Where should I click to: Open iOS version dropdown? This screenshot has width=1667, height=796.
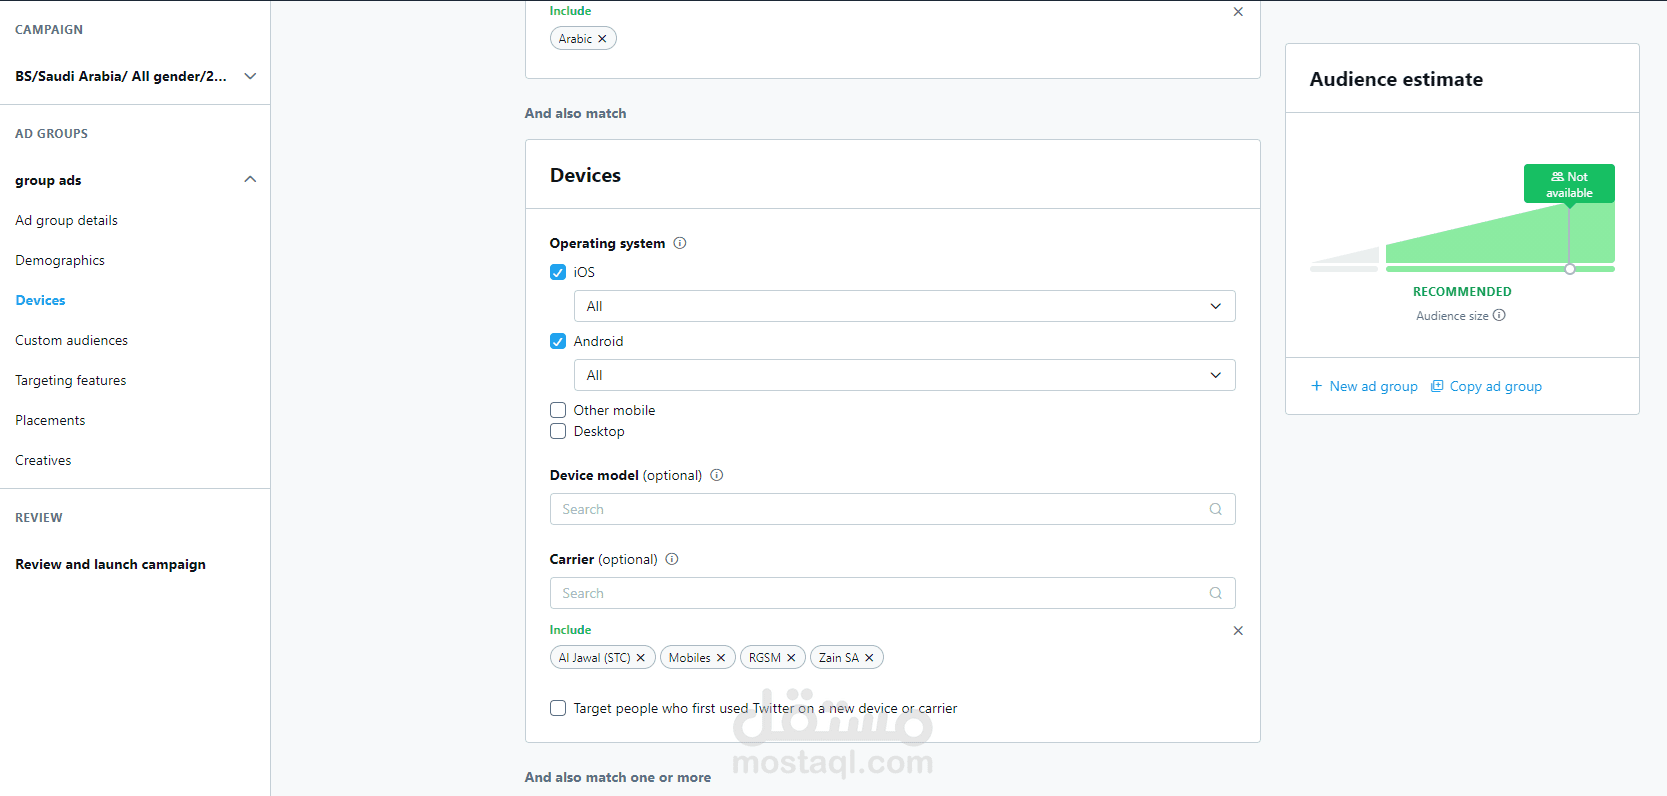904,306
